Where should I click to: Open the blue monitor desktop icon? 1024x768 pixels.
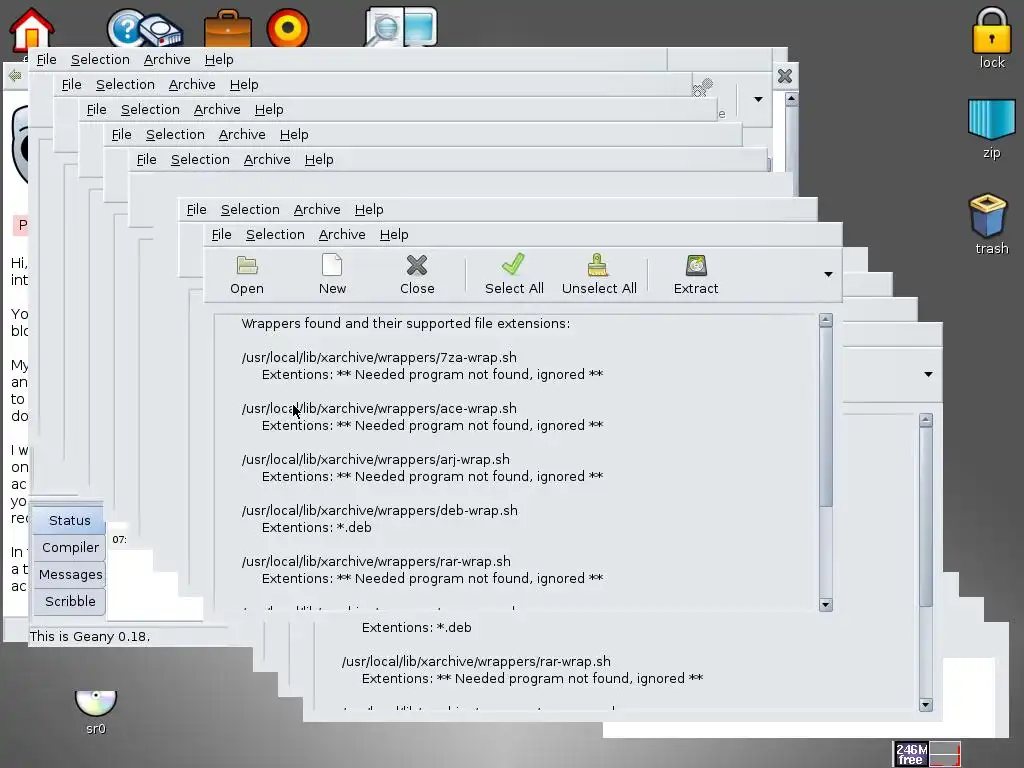point(419,27)
